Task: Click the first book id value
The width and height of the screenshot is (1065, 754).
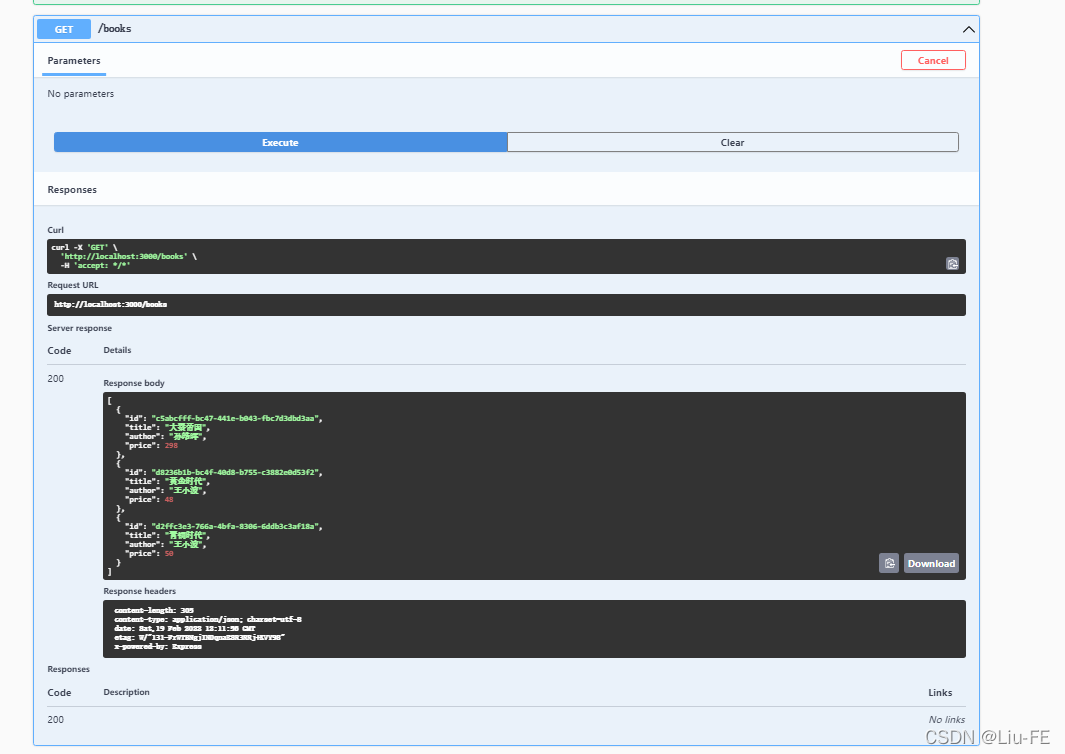Action: tap(236, 418)
